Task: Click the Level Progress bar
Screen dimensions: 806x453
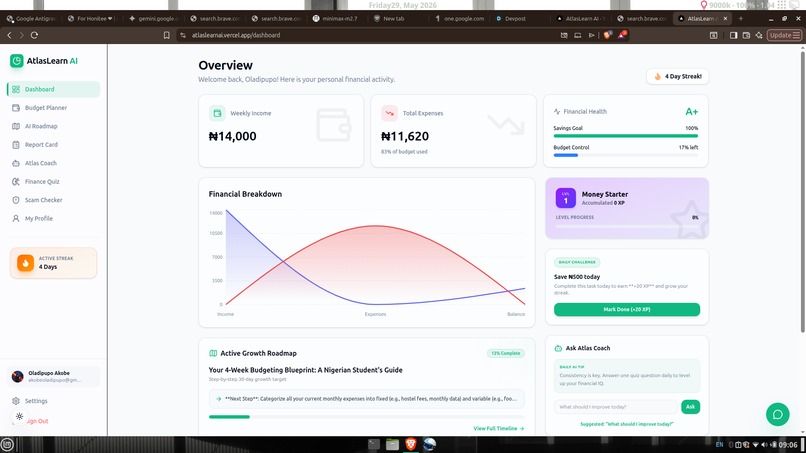Action: (627, 226)
